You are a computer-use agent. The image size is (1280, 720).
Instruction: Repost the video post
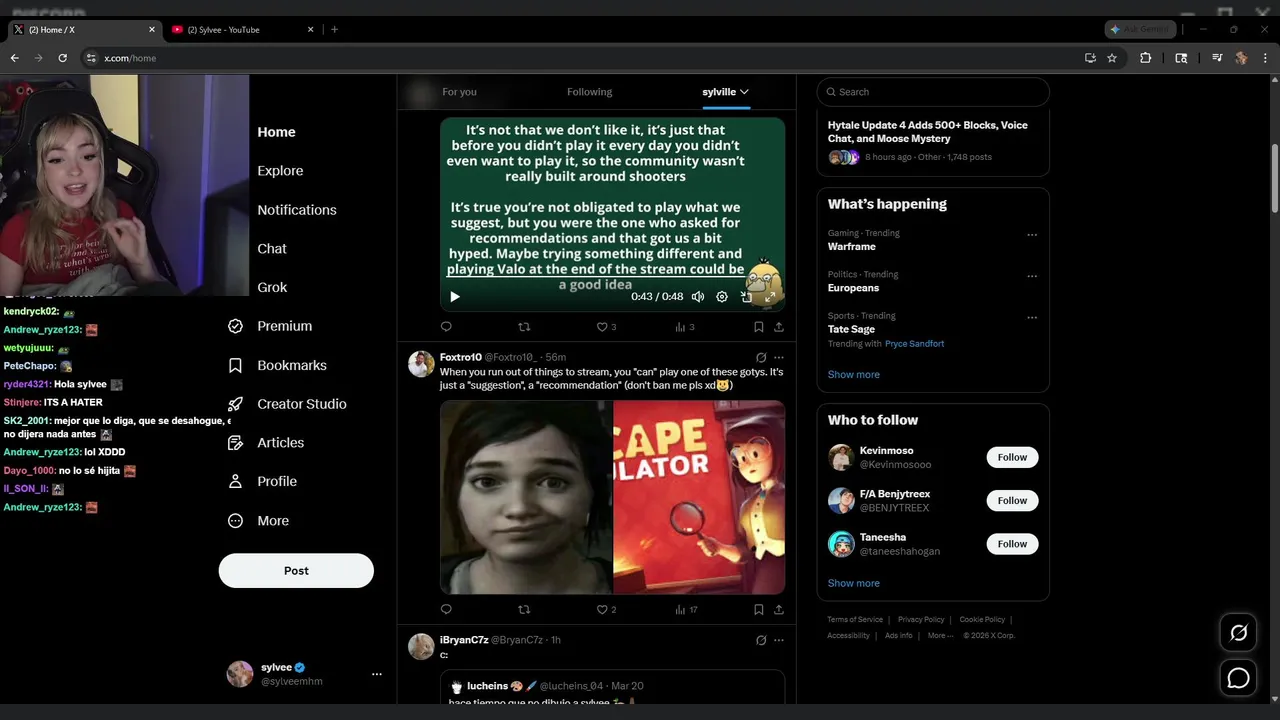524,327
